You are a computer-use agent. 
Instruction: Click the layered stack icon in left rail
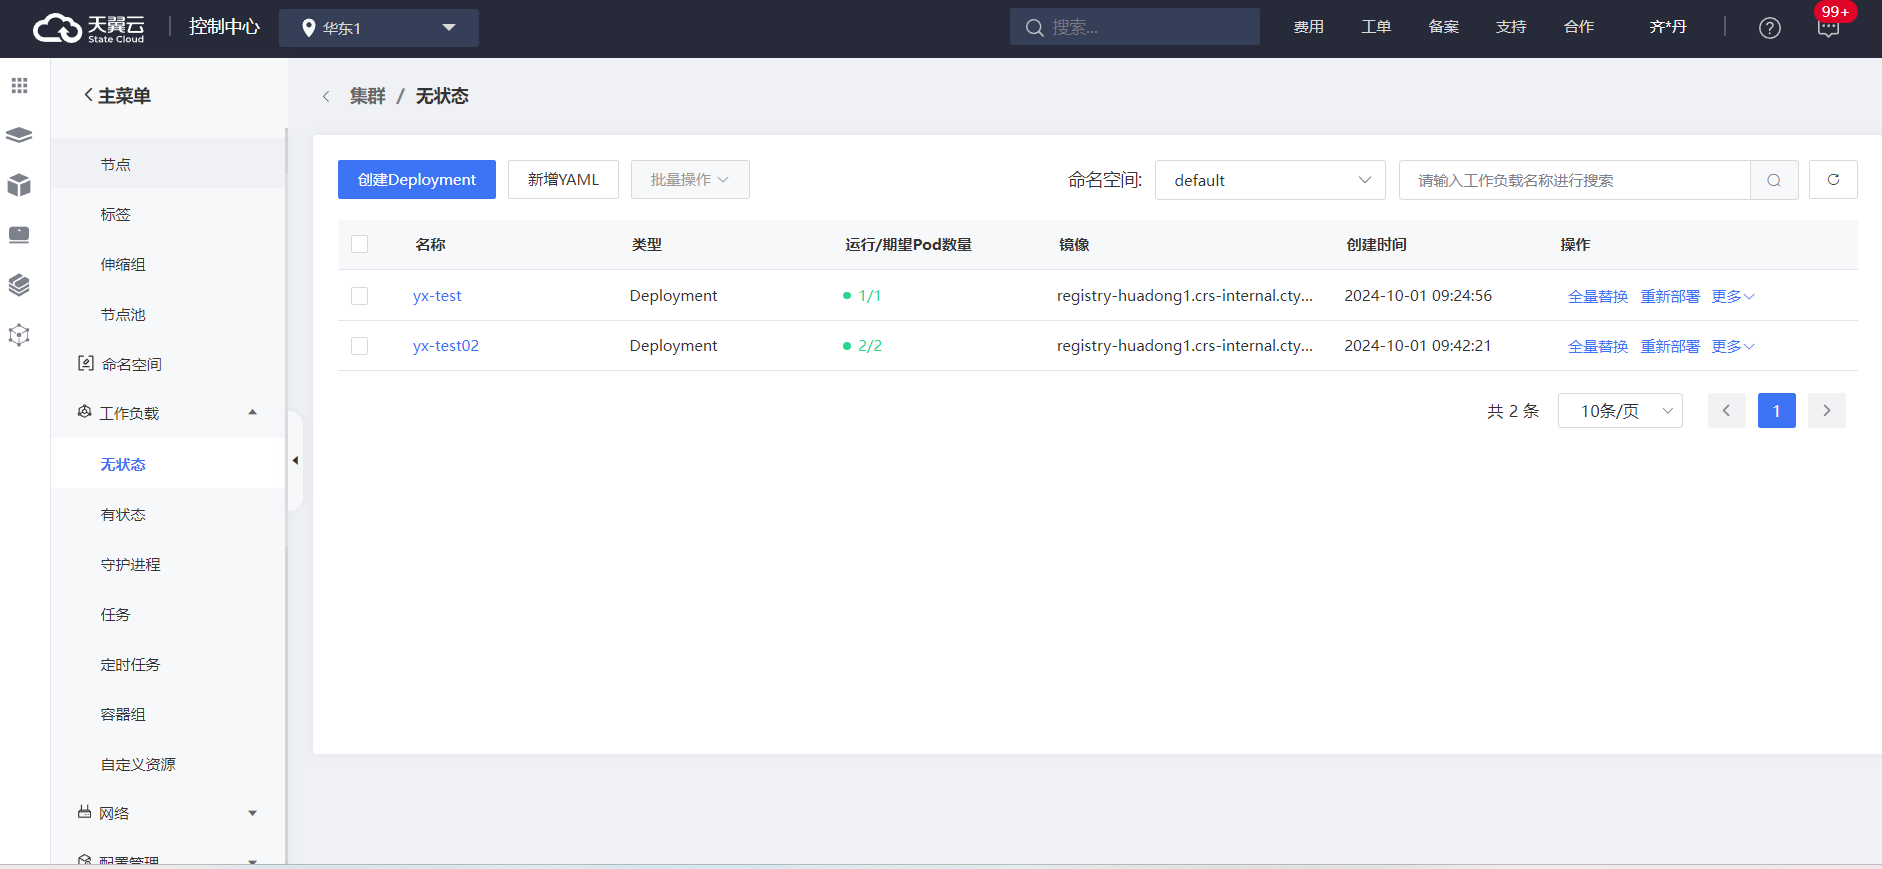pyautogui.click(x=19, y=285)
